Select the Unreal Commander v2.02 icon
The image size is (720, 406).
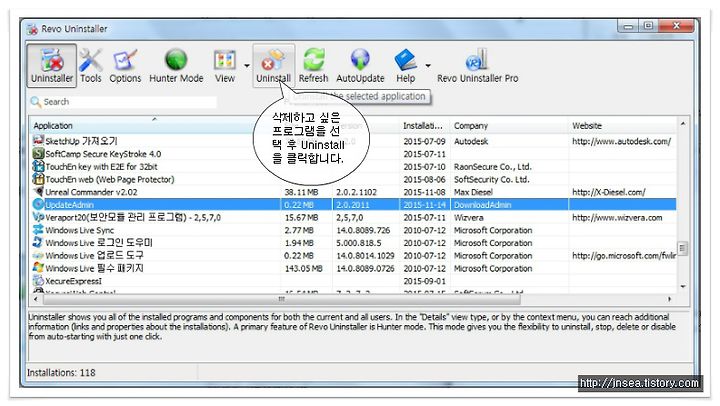(x=38, y=192)
